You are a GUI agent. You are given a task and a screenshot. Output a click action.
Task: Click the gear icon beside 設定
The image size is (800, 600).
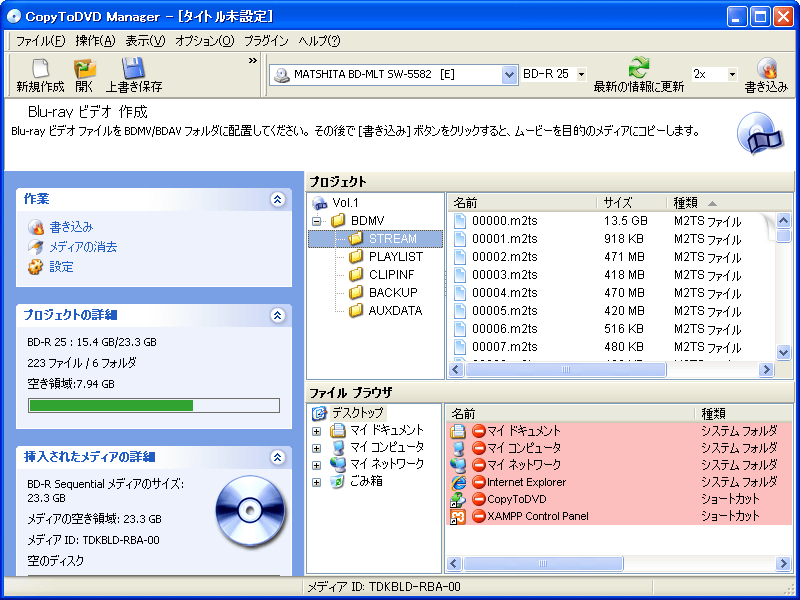[36, 267]
